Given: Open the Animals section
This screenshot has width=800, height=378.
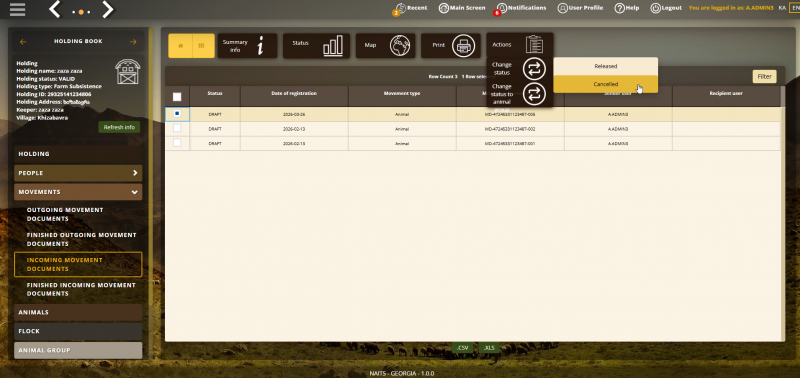Looking at the screenshot, I should click(78, 312).
